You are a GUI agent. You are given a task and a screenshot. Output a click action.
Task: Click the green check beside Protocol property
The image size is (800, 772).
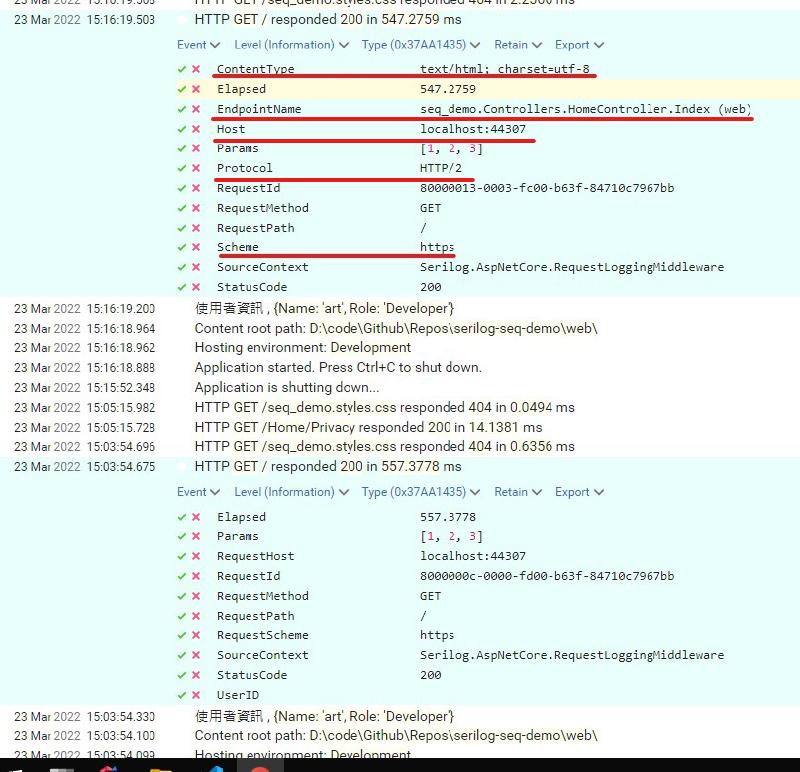(x=182, y=168)
